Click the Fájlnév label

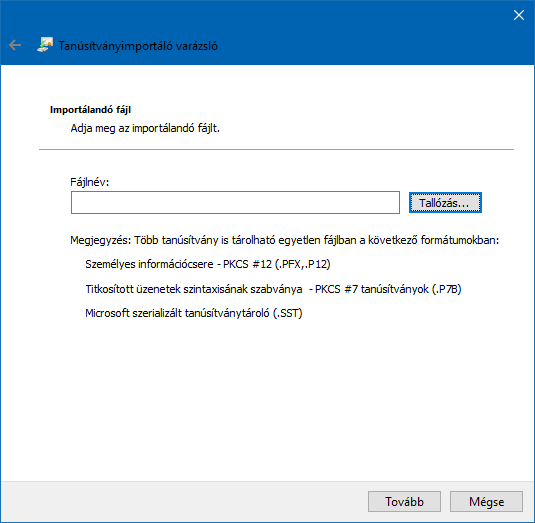pos(89,182)
